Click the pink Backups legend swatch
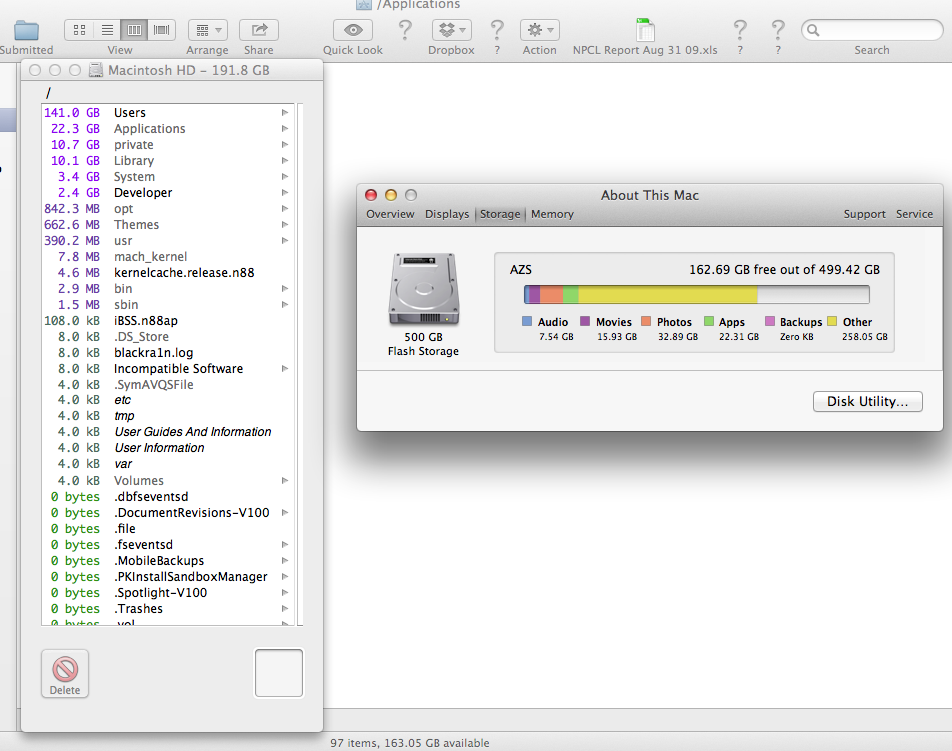 click(x=770, y=321)
